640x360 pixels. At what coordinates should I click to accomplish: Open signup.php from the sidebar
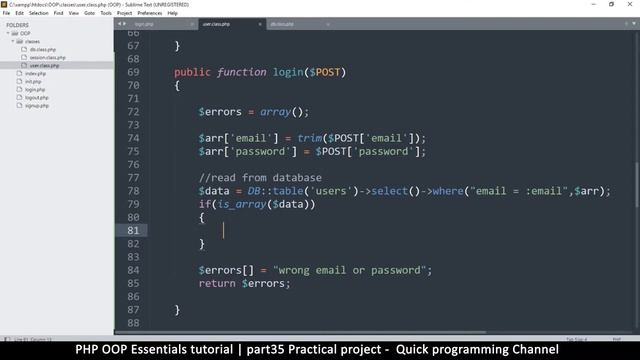coord(37,106)
